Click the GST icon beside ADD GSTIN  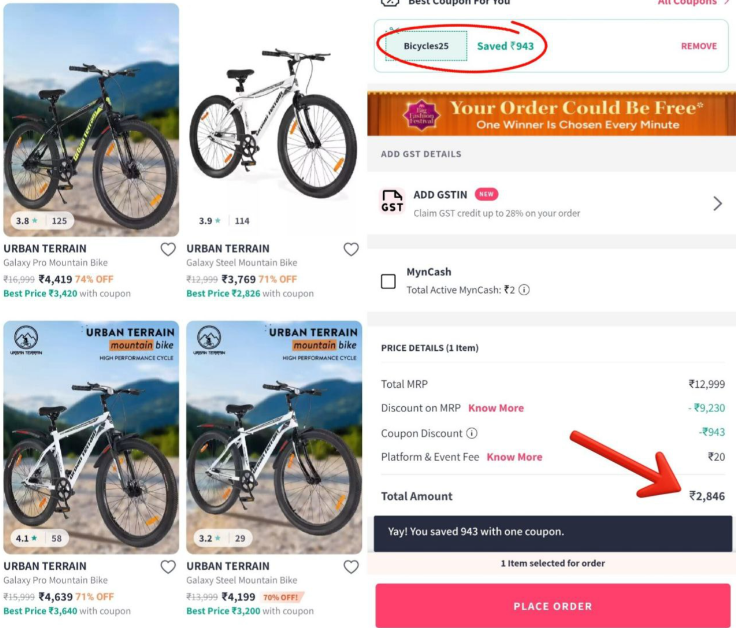pyautogui.click(x=392, y=202)
